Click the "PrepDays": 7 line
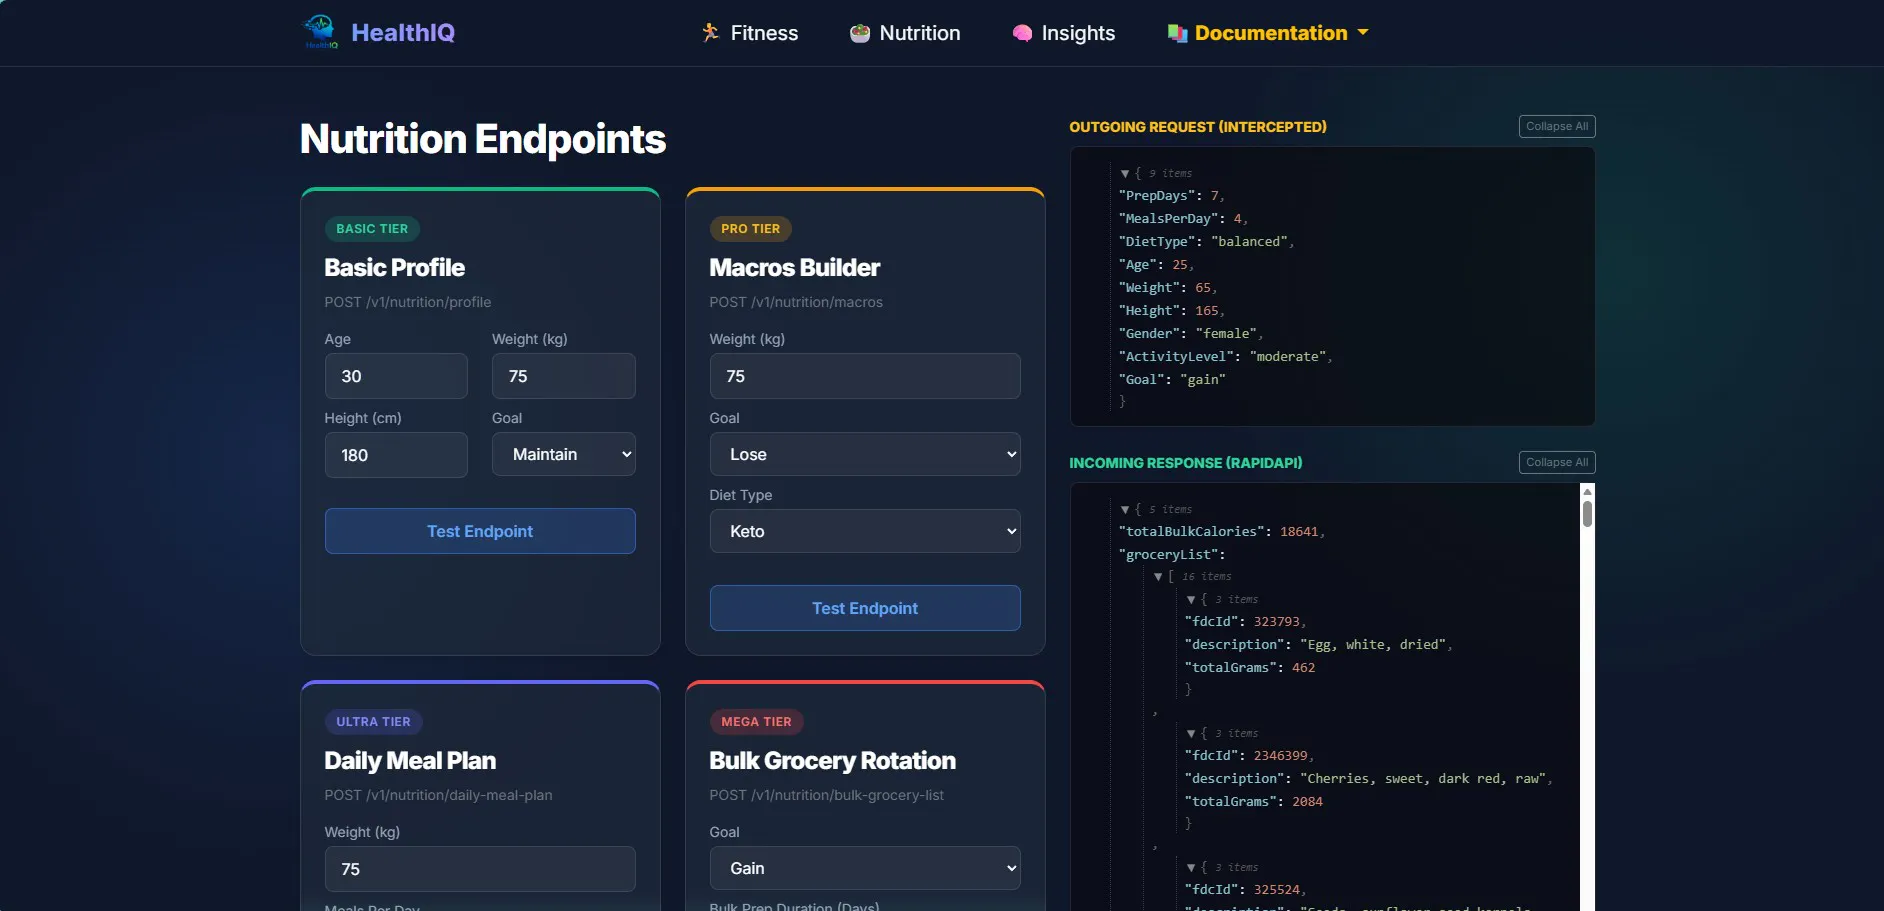The image size is (1884, 911). click(x=1171, y=196)
